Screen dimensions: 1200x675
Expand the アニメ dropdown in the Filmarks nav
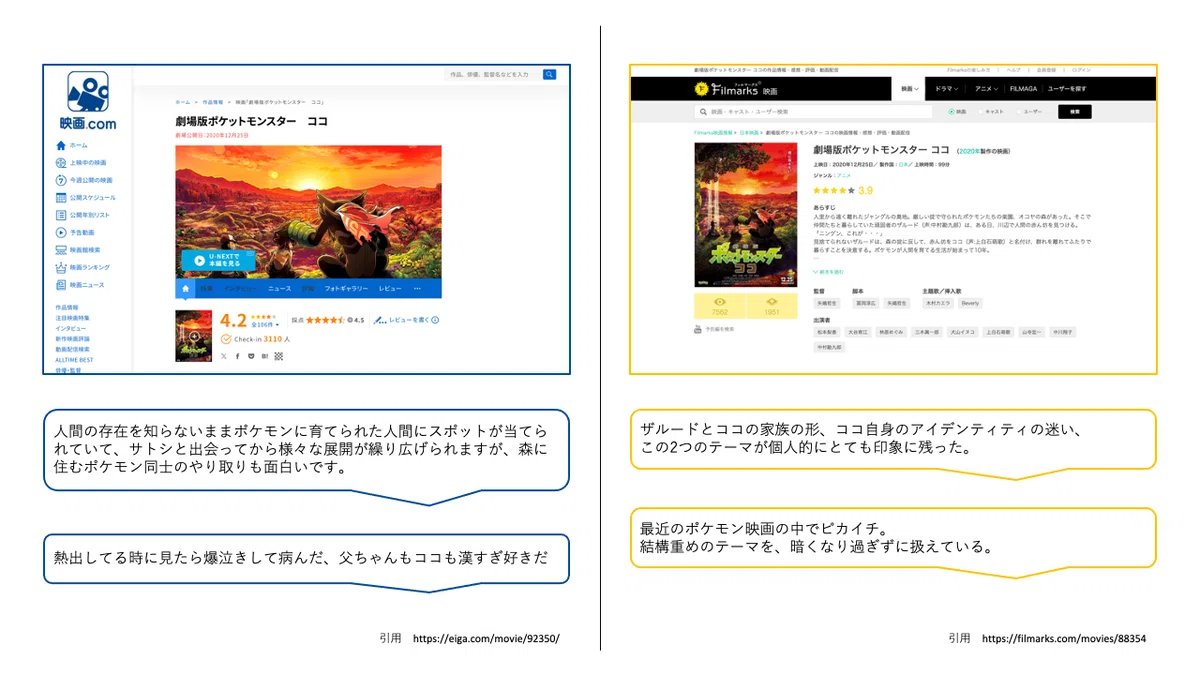click(x=986, y=89)
